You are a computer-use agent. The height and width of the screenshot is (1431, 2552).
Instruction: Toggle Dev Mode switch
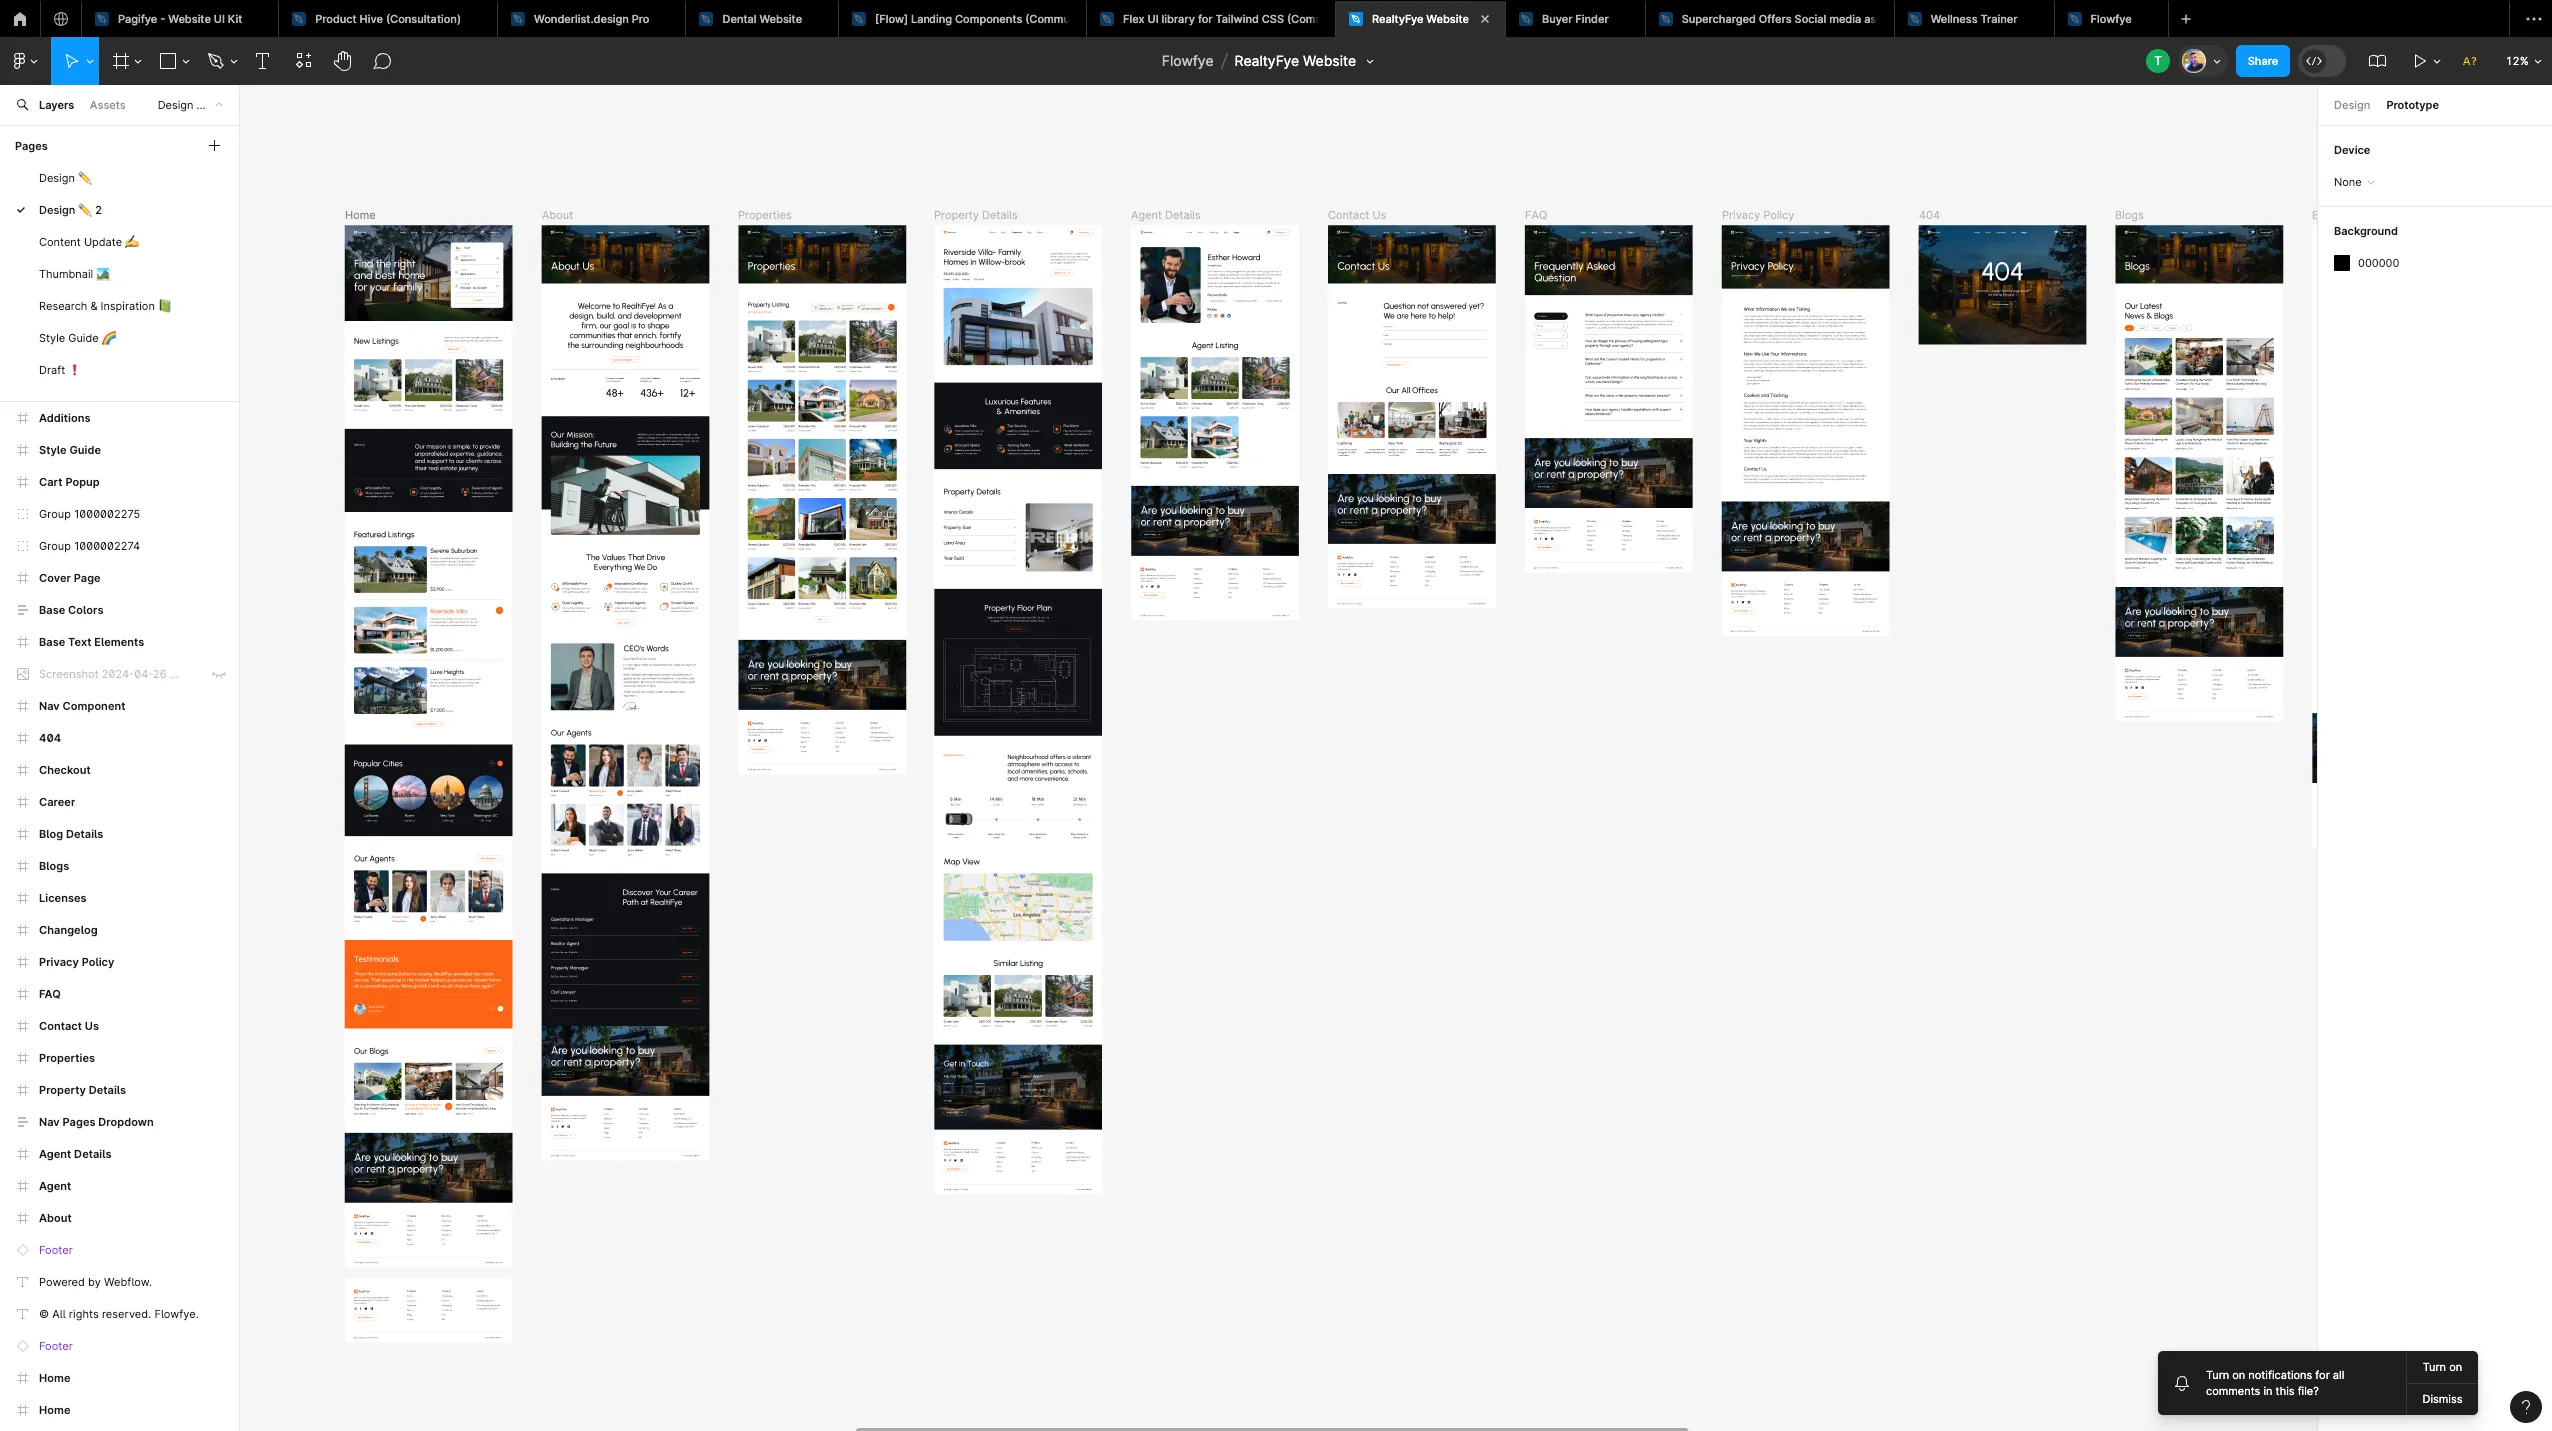point(2321,61)
